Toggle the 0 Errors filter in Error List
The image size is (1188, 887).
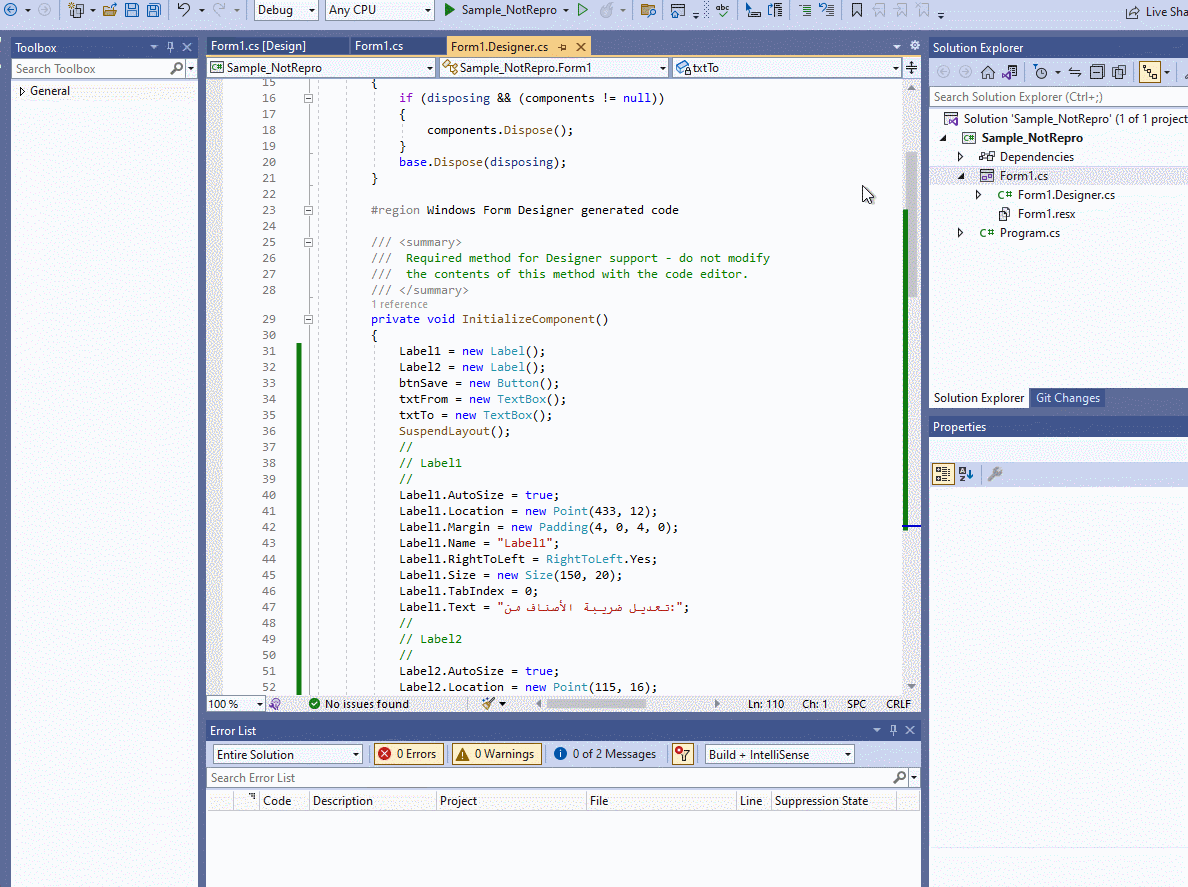(408, 754)
